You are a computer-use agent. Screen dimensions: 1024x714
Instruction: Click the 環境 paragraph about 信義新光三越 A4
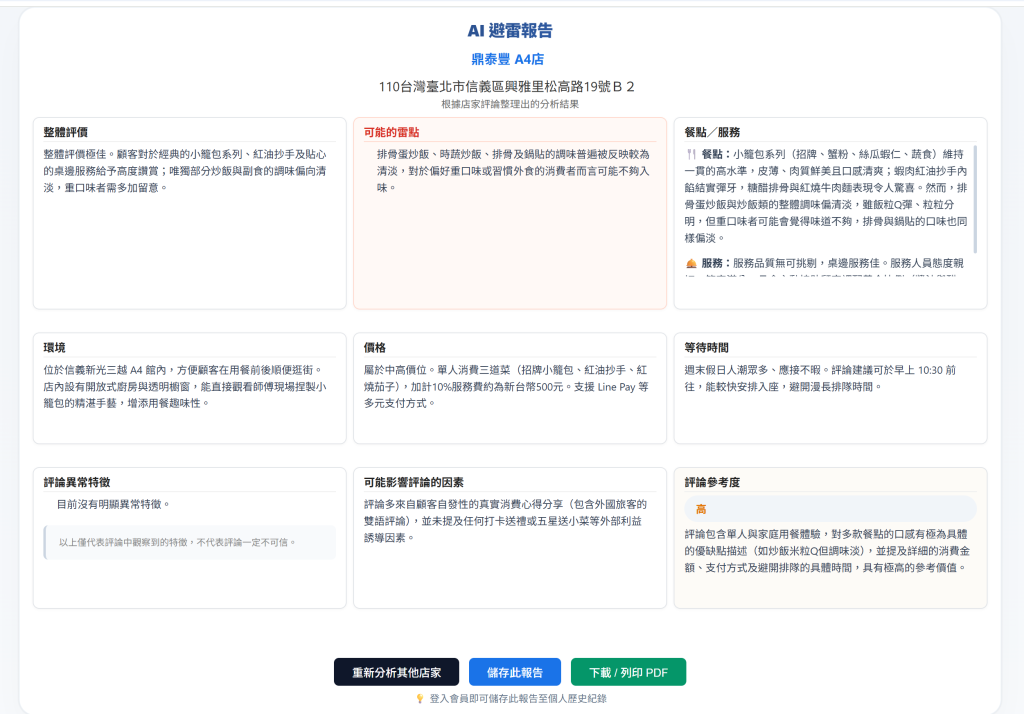pyautogui.click(x=185, y=387)
